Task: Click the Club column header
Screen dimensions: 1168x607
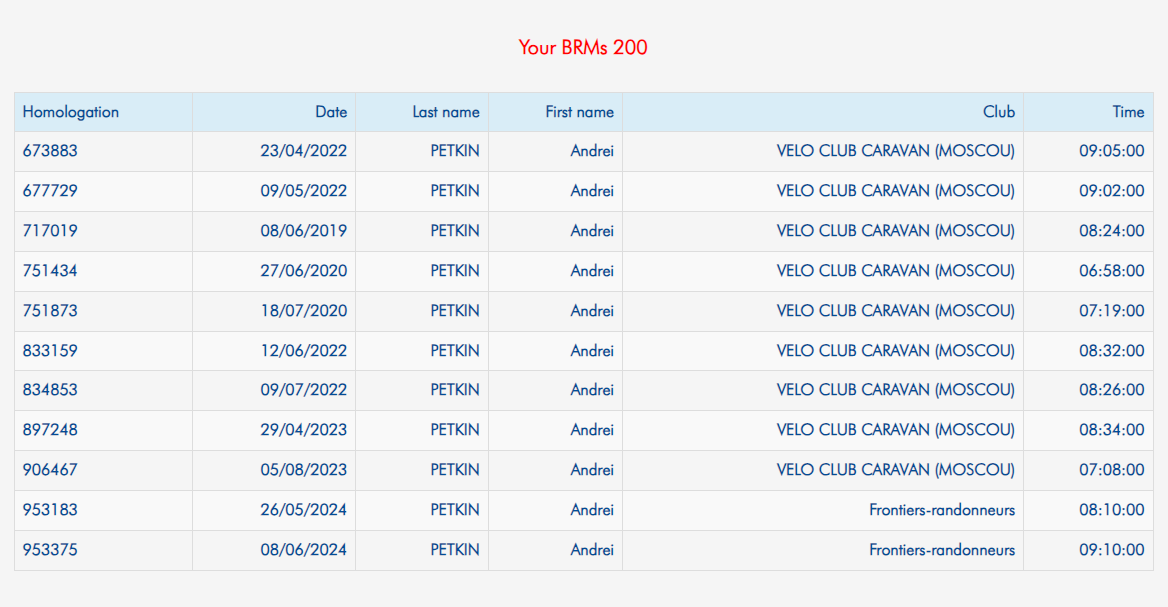Action: 998,112
